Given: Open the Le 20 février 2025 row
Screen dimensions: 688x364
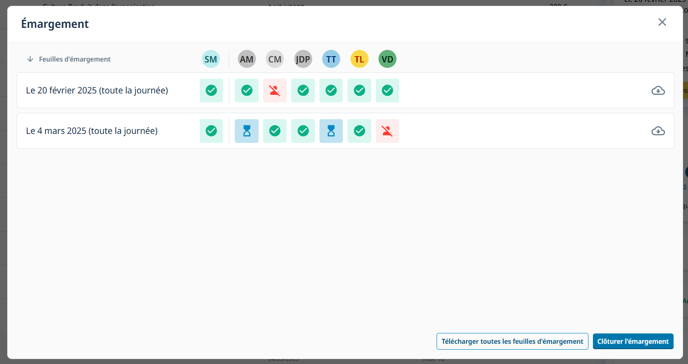Looking at the screenshot, I should click(x=345, y=90).
